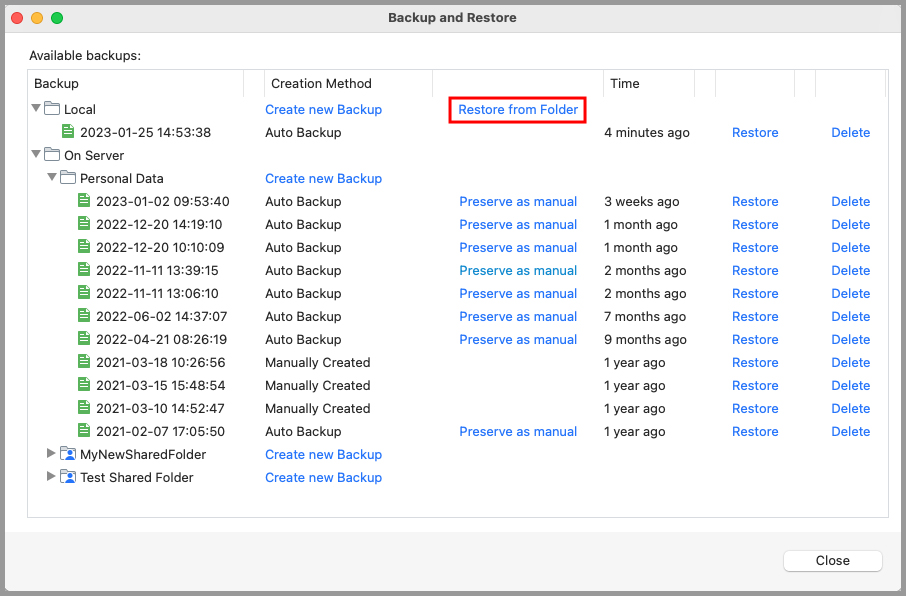
Task: Restore the 2021-03-15 15:48:54 backup
Action: [755, 385]
